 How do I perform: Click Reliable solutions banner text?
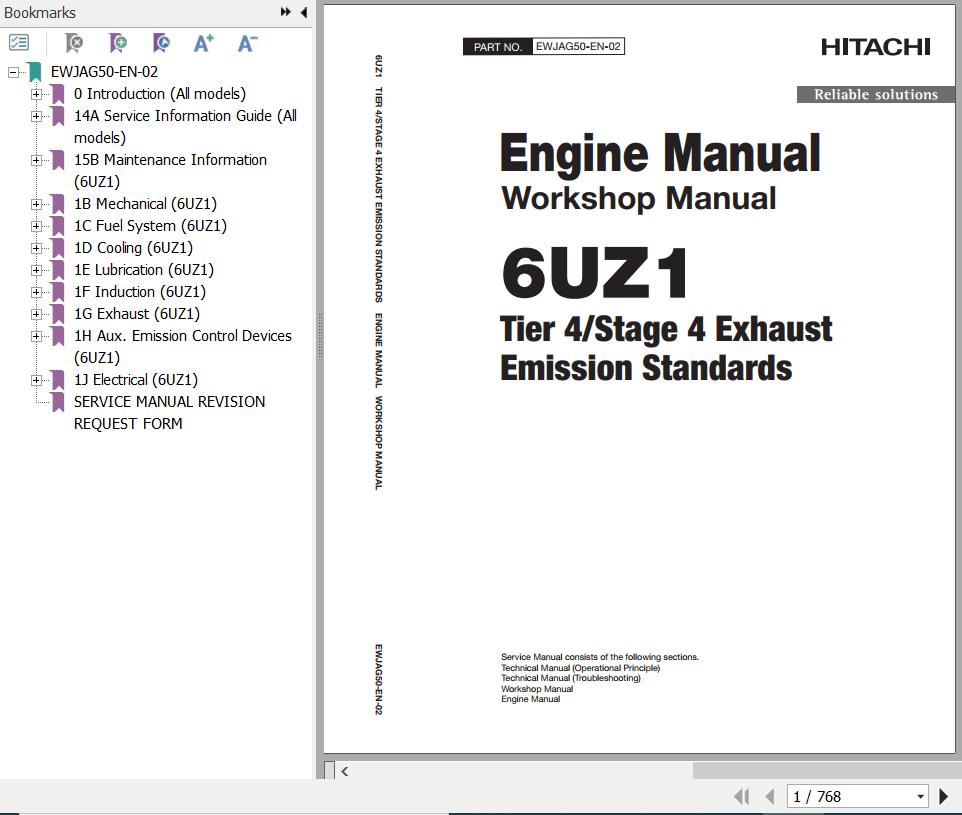point(875,95)
